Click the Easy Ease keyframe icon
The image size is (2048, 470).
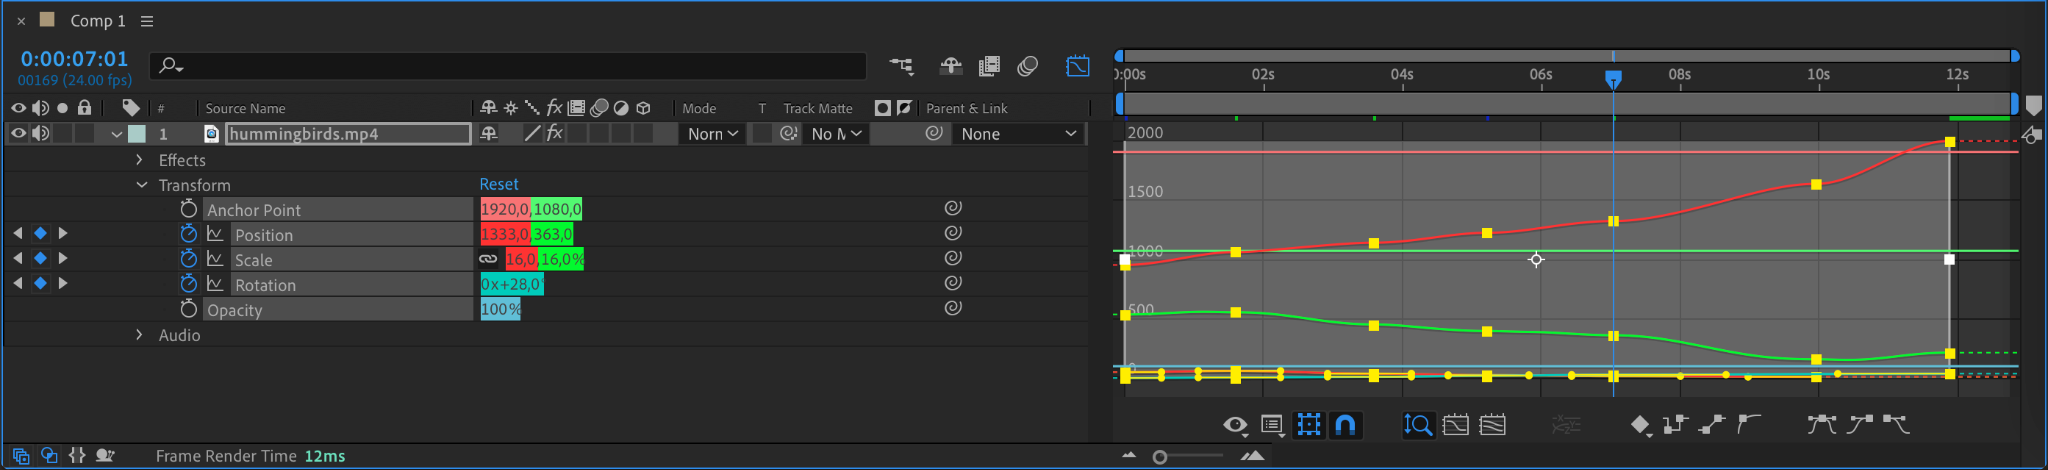[1820, 425]
